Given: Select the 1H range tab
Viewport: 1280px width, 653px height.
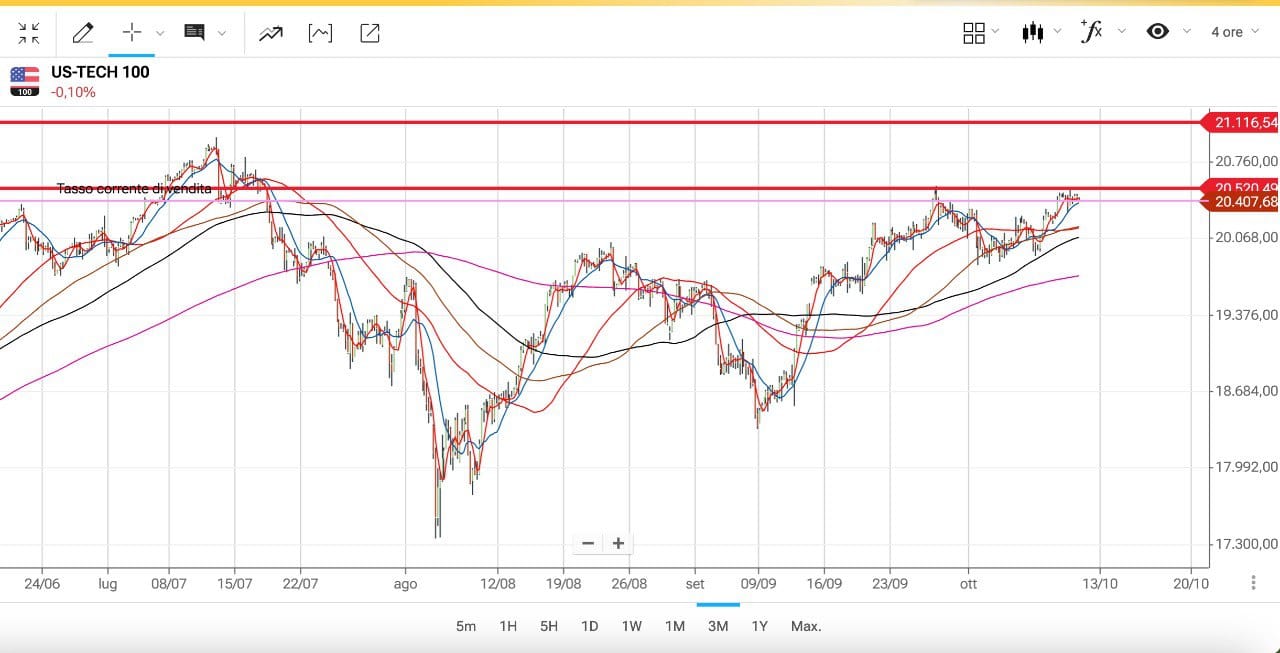Looking at the screenshot, I should click(x=508, y=626).
